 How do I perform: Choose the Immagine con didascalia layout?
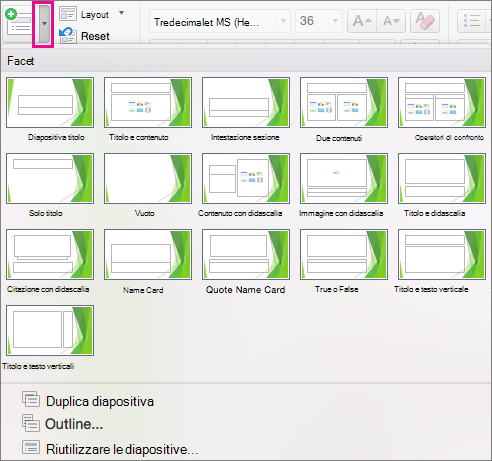click(344, 179)
